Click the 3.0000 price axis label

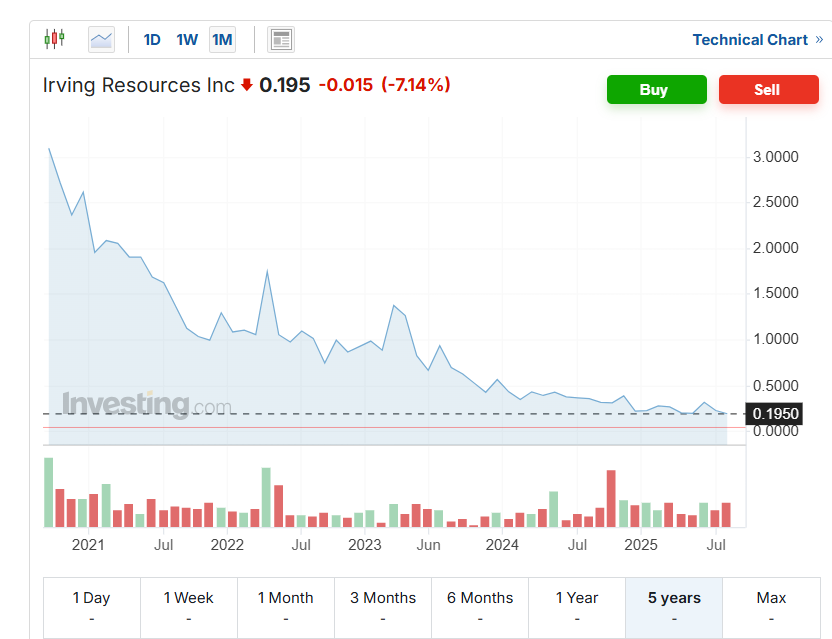pos(776,157)
